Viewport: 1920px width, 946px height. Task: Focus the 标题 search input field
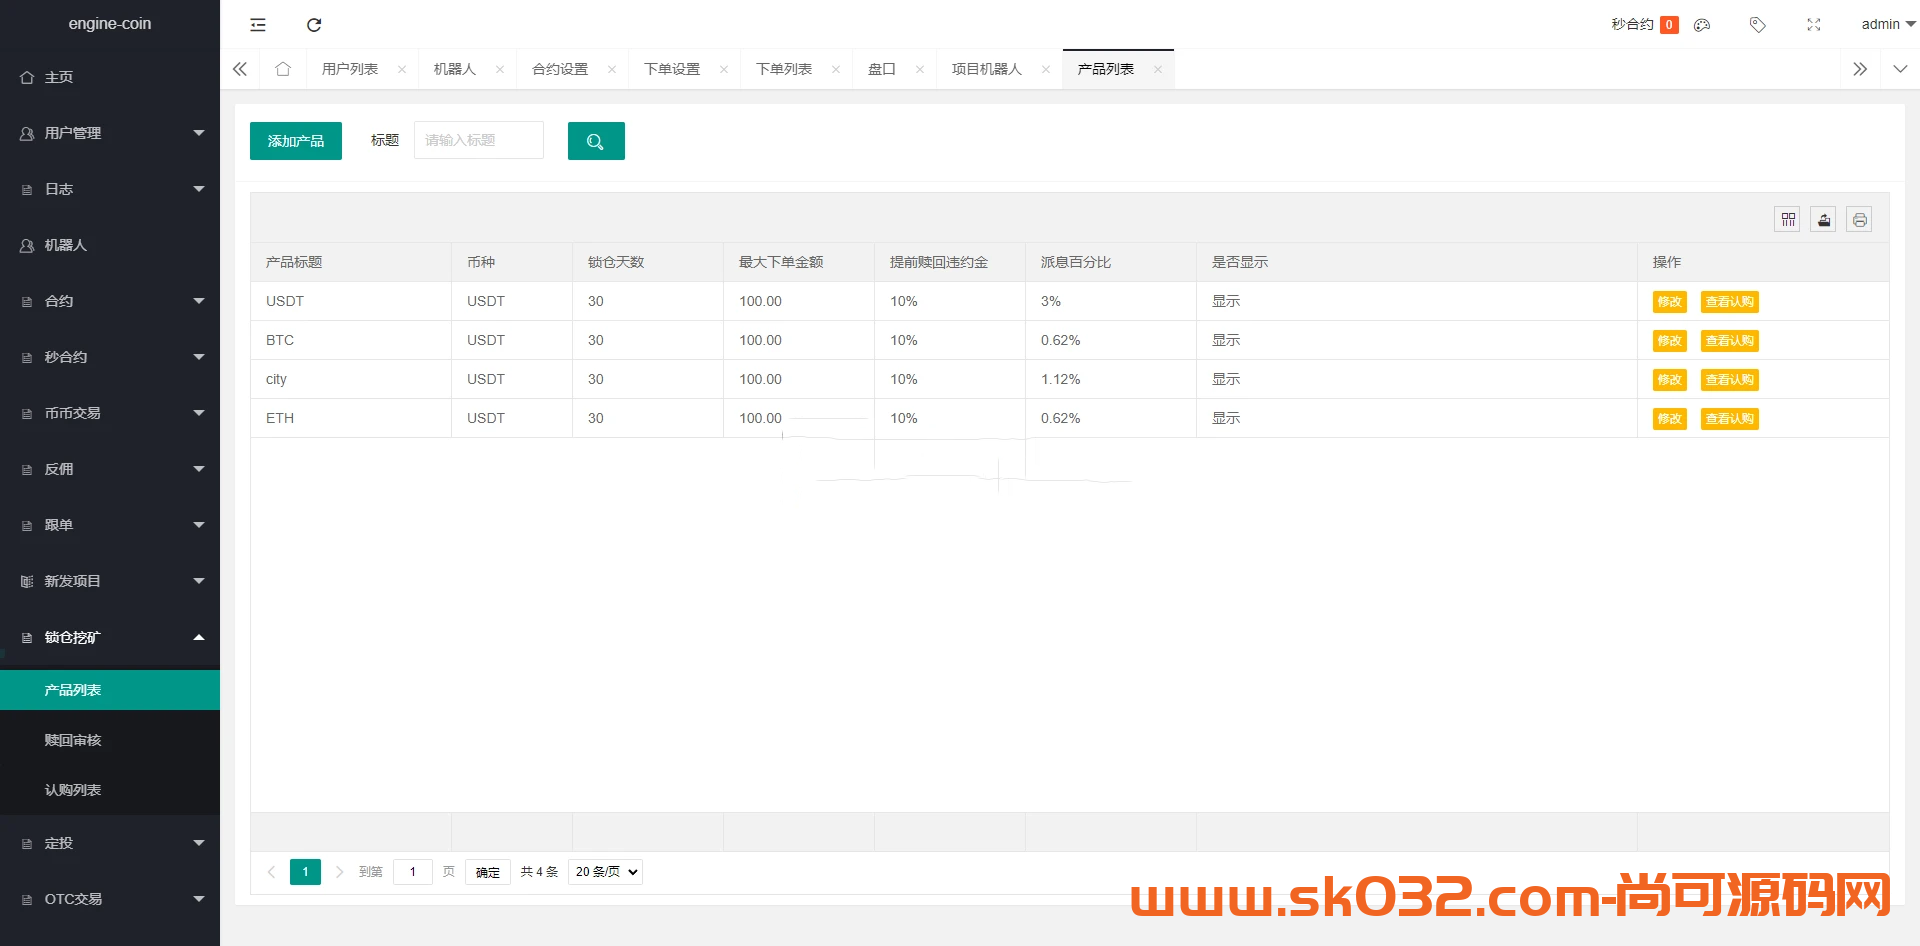click(479, 140)
